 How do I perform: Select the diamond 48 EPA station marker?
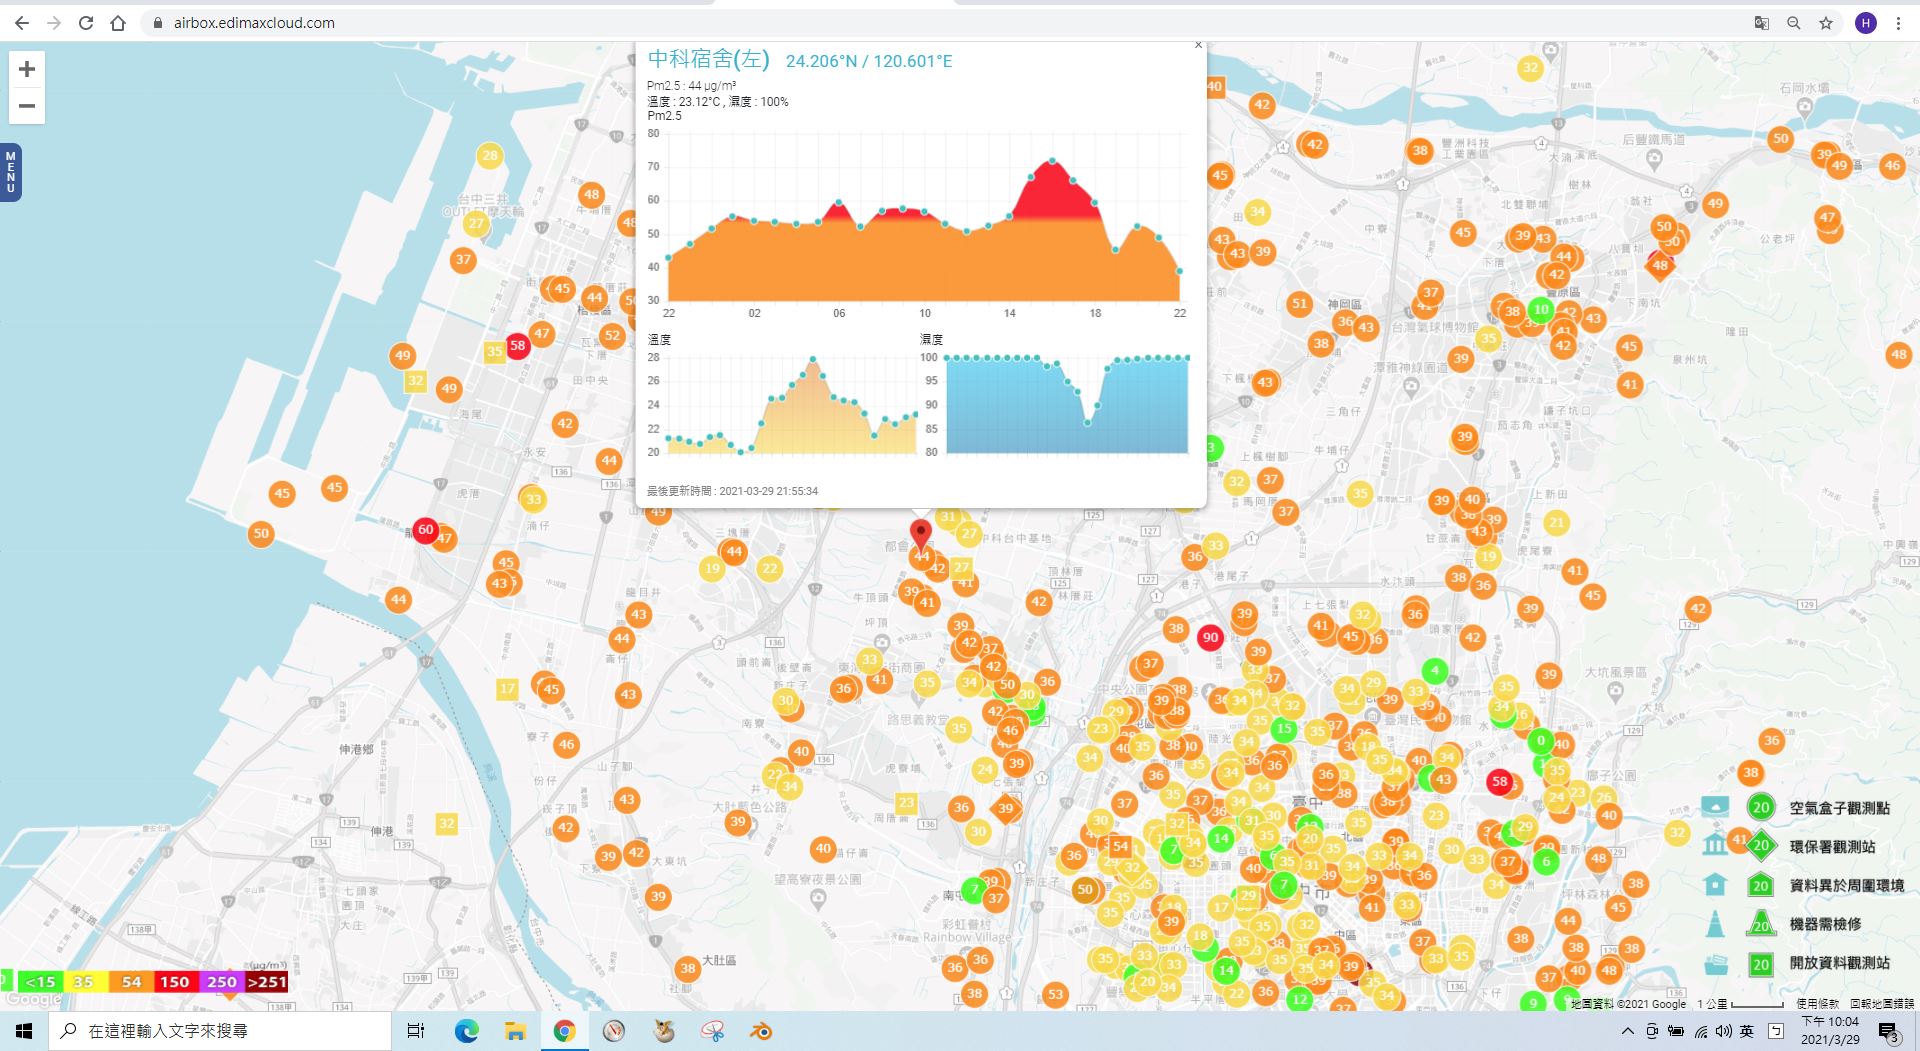click(1660, 265)
